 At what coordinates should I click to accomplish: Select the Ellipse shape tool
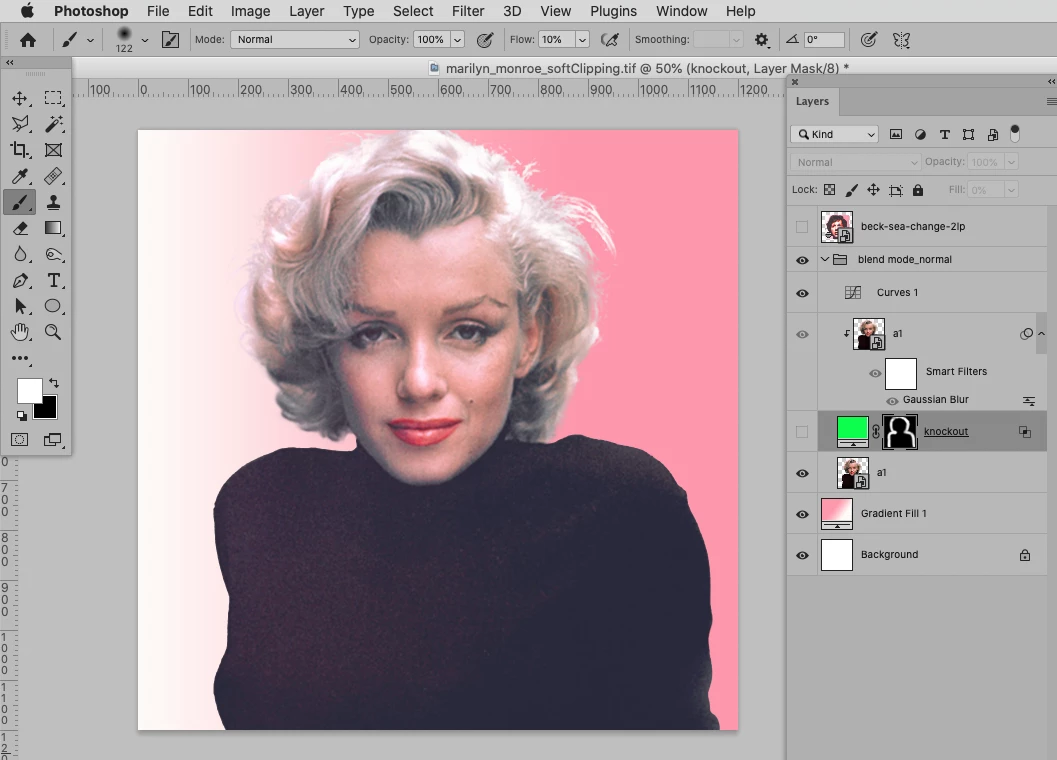[53, 306]
